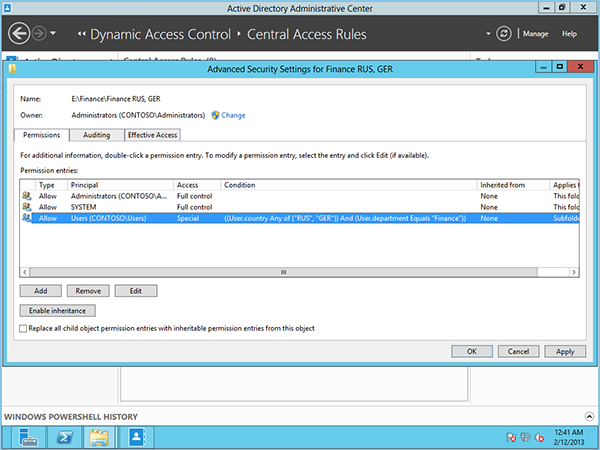Expand Windows PowerShell History panel chevron
Image resolution: width=600 pixels, height=450 pixels.
589,416
